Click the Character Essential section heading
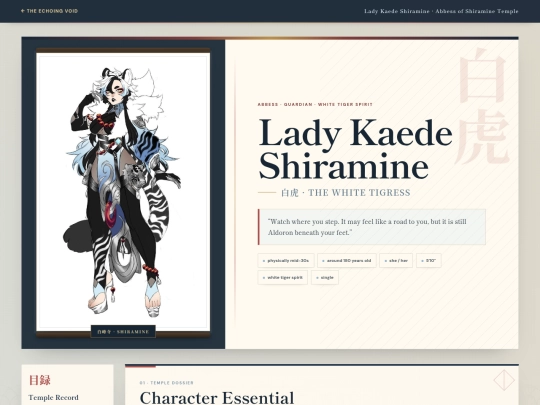 click(x=217, y=398)
